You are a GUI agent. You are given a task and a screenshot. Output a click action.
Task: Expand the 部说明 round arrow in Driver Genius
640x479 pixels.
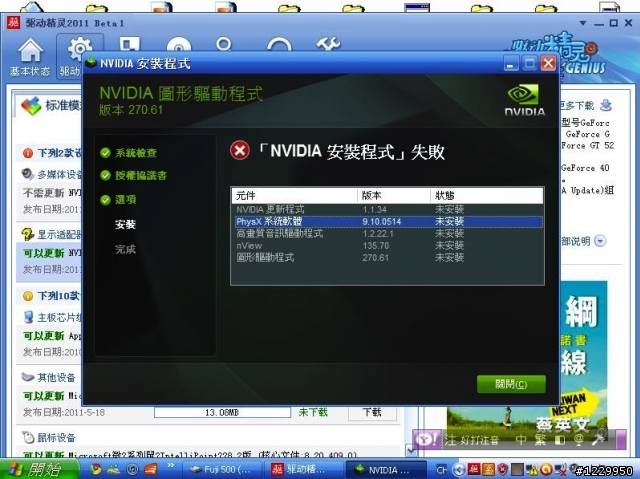click(x=600, y=241)
